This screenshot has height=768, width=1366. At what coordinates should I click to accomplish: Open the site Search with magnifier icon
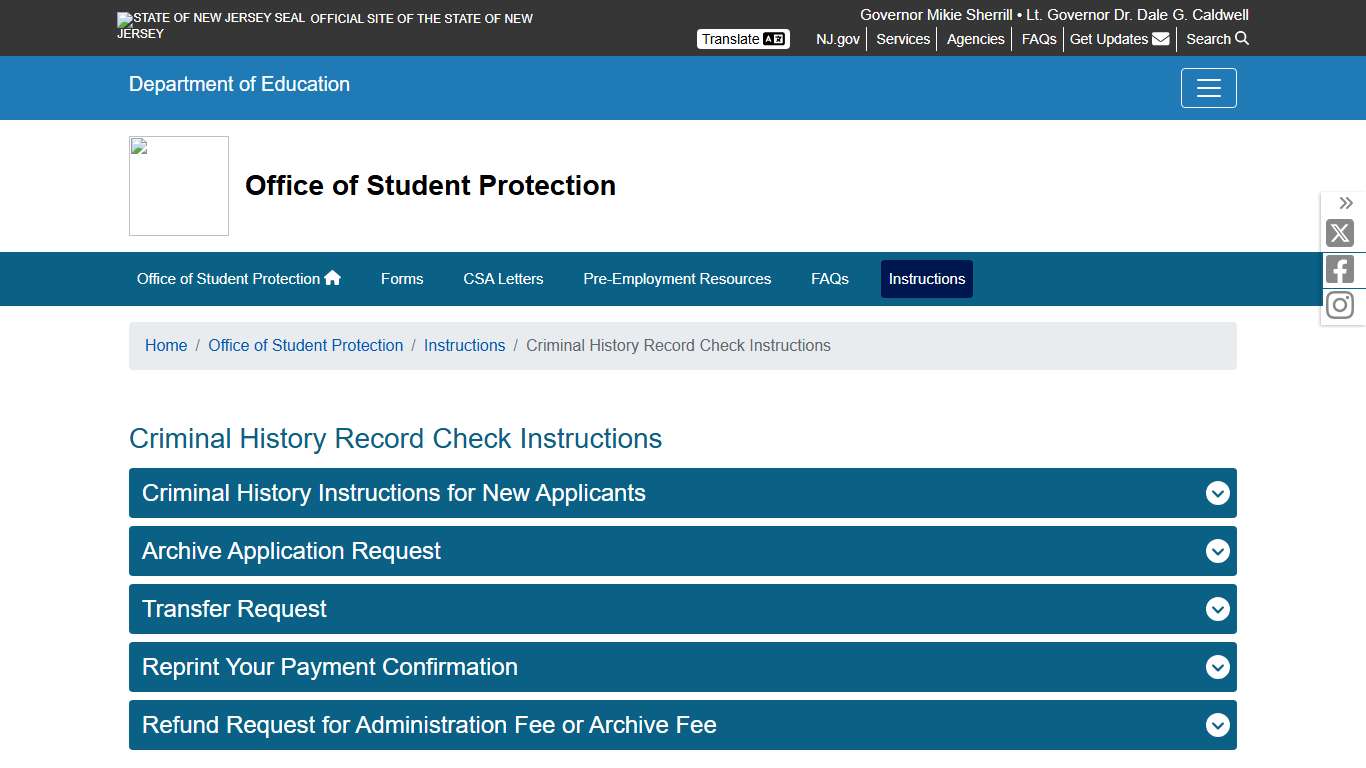[x=1216, y=39]
